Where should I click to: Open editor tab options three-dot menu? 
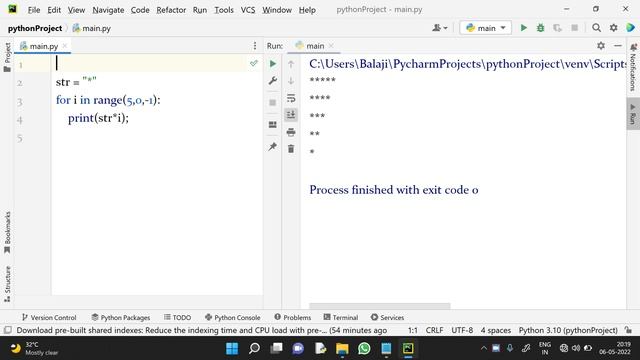click(255, 46)
